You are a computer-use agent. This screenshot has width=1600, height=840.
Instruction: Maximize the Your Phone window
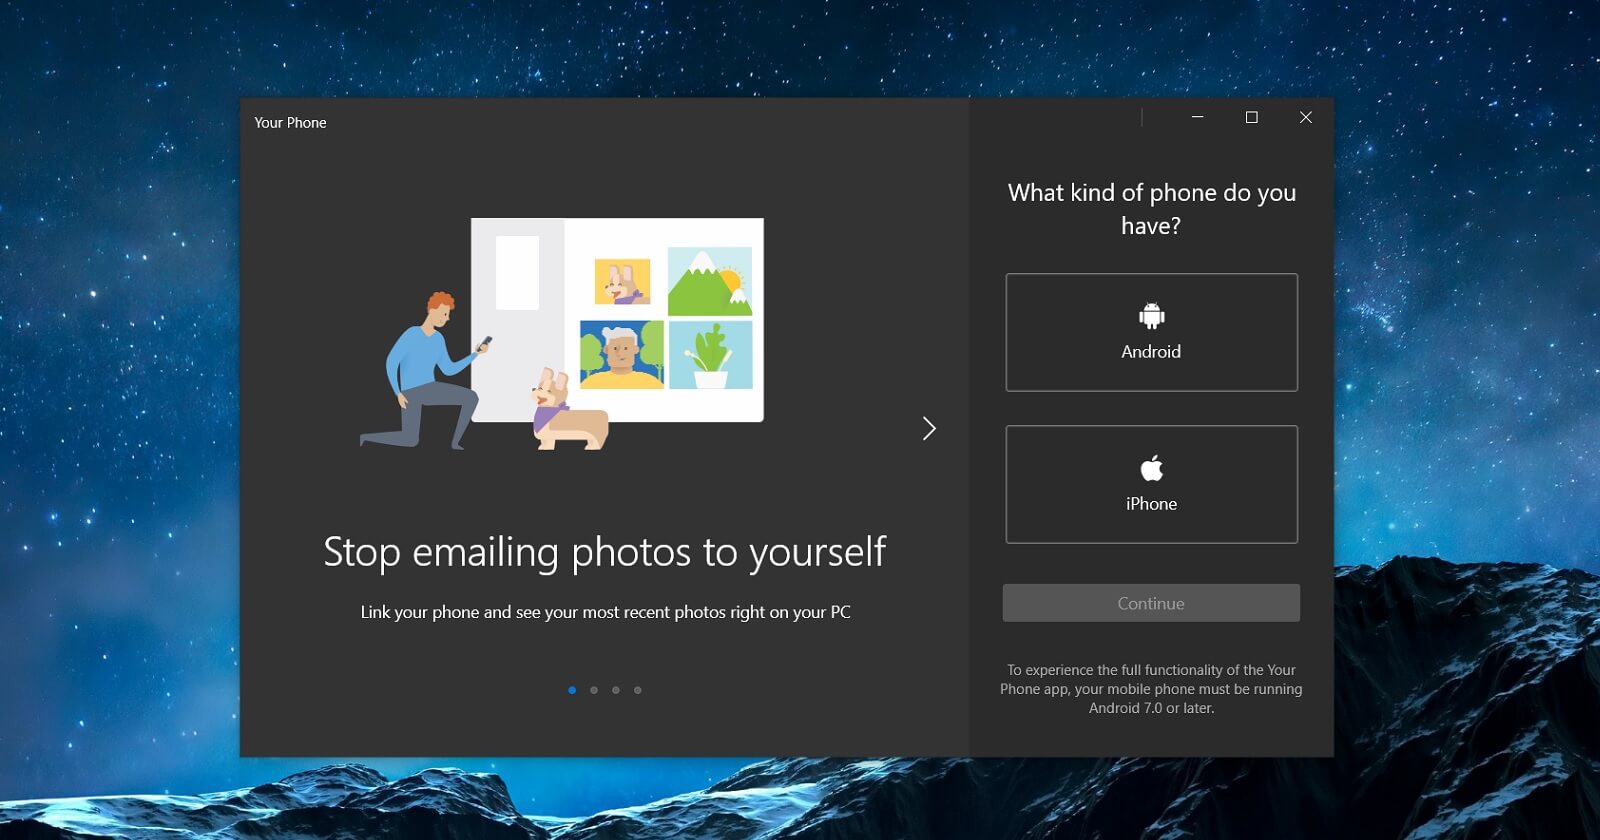pos(1251,117)
